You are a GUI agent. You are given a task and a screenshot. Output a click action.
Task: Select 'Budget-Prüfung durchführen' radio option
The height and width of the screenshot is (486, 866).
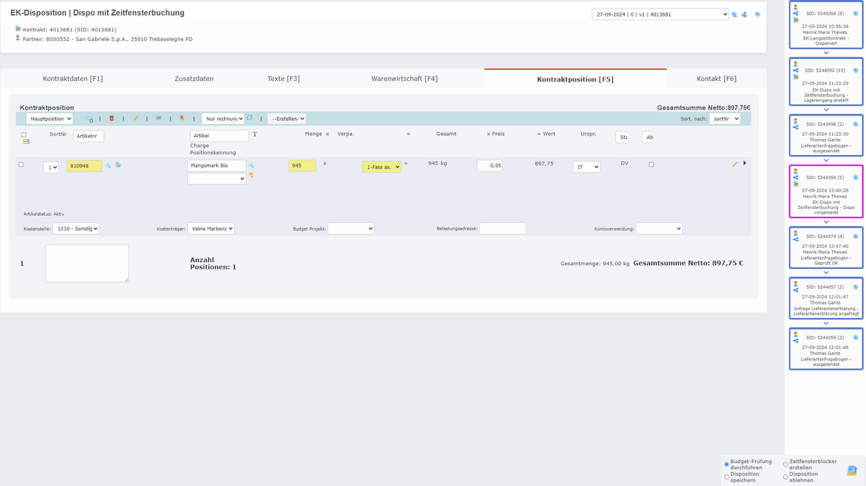coord(727,465)
